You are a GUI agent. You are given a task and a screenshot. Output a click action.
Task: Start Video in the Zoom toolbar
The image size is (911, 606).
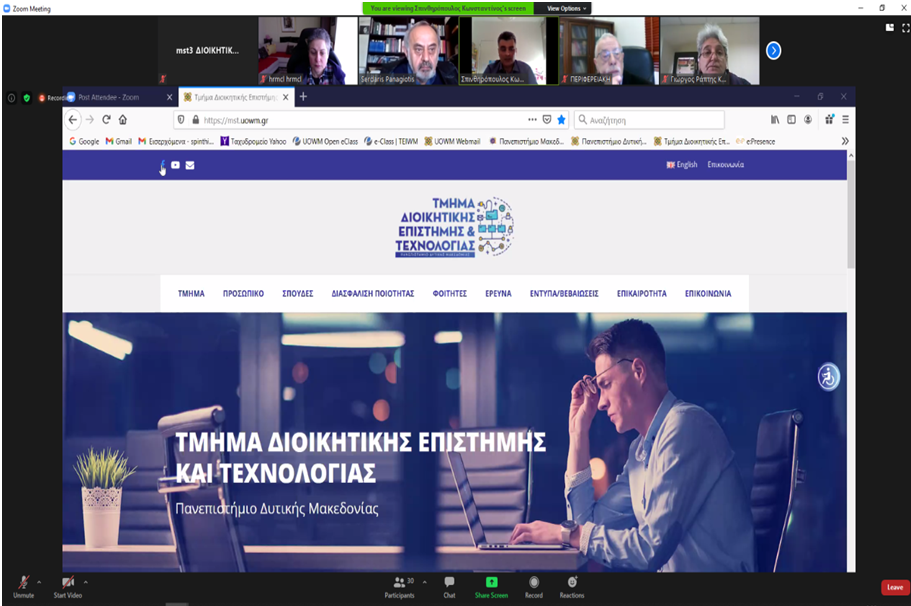point(68,586)
